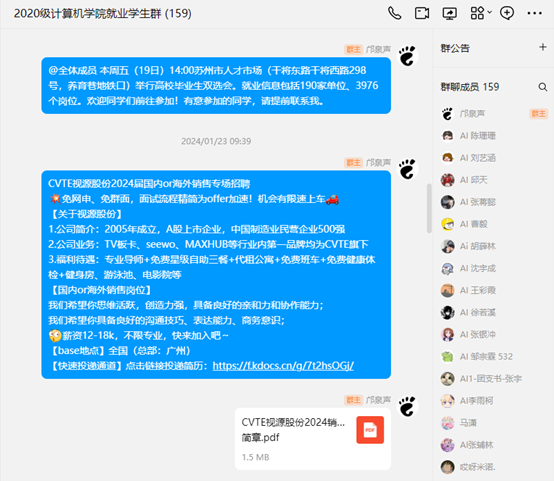Click the yellow cartoon avatar below the dark photo avatar
Screen dimensions: 554x481
click(x=447, y=224)
